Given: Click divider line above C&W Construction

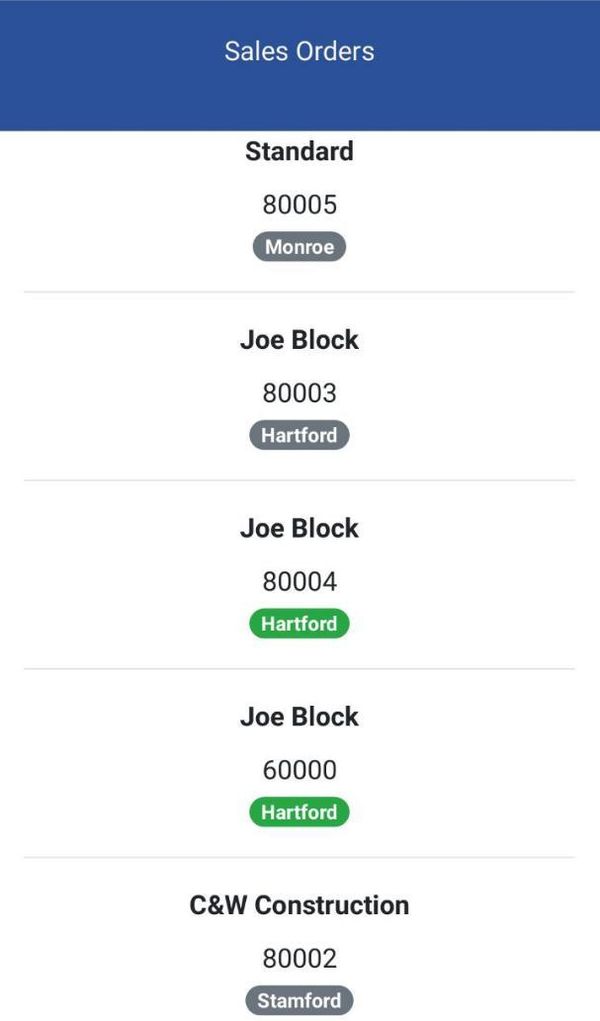Looking at the screenshot, I should pyautogui.click(x=299, y=857).
